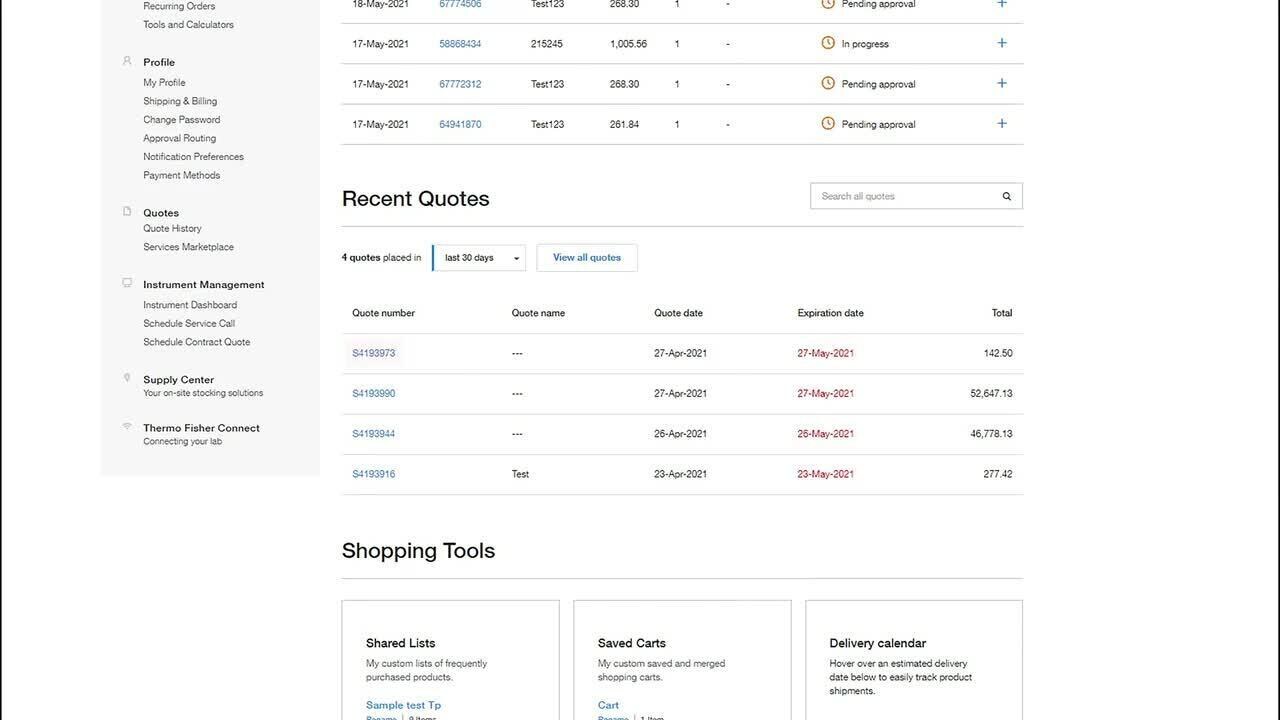1280x720 pixels.
Task: Click the Profile person icon in sidebar
Action: 127,61
